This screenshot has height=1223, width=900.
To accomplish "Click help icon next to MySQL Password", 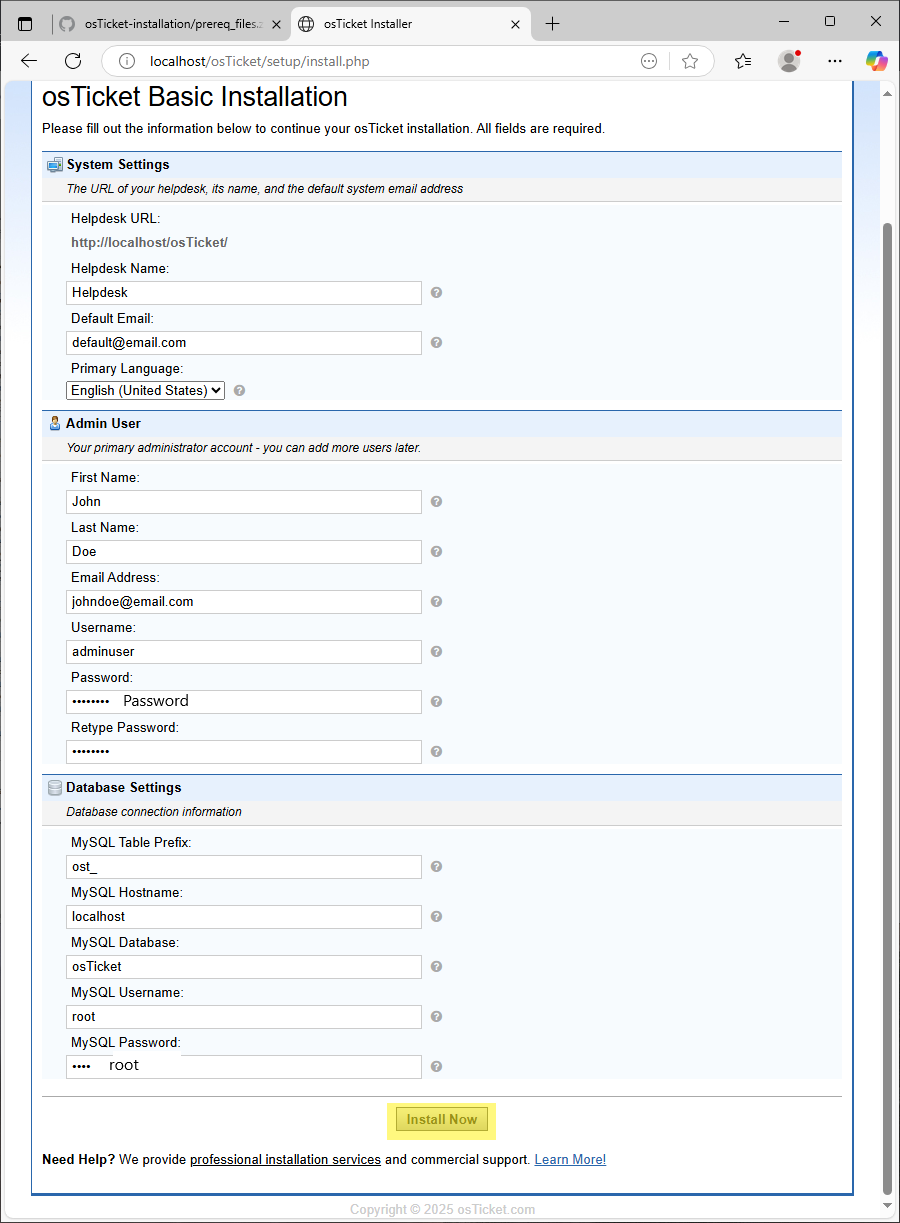I will click(436, 1067).
